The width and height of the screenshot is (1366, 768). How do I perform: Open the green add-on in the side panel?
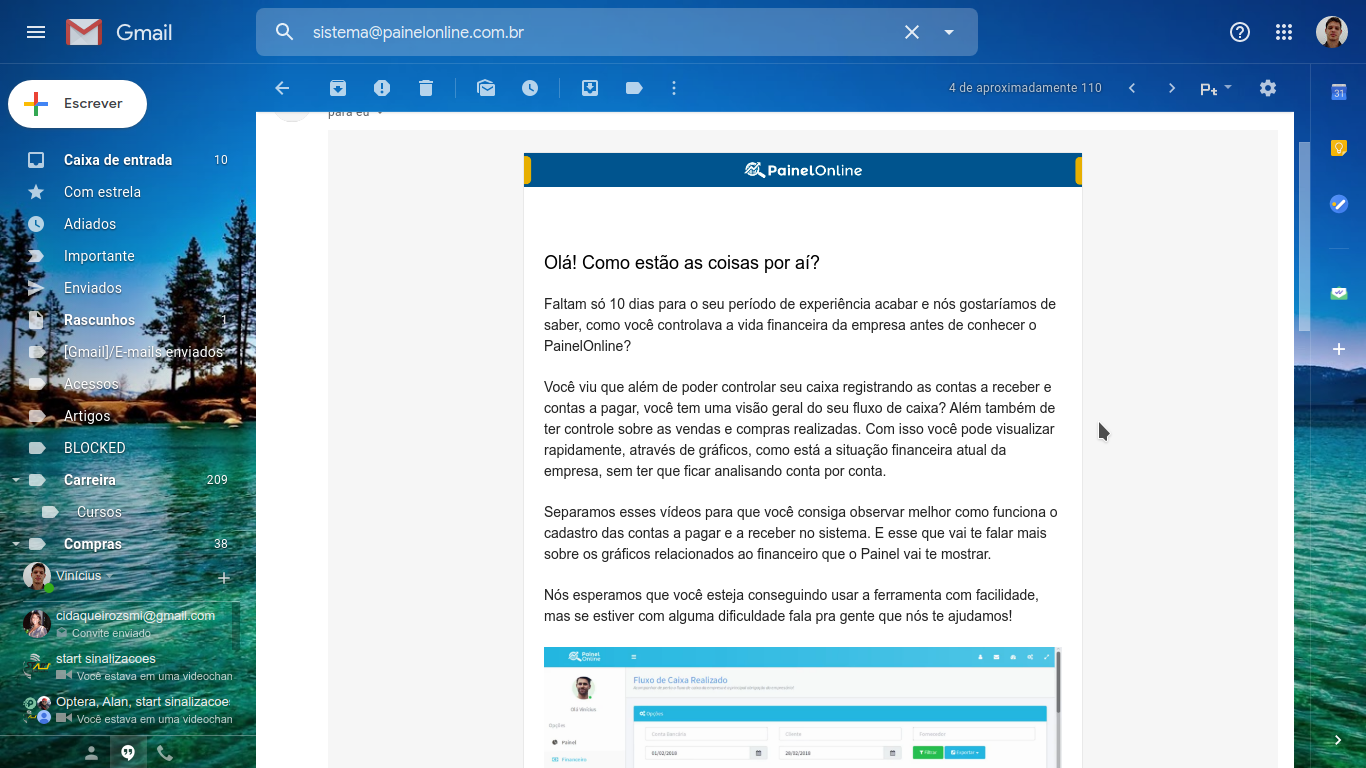[x=1339, y=293]
